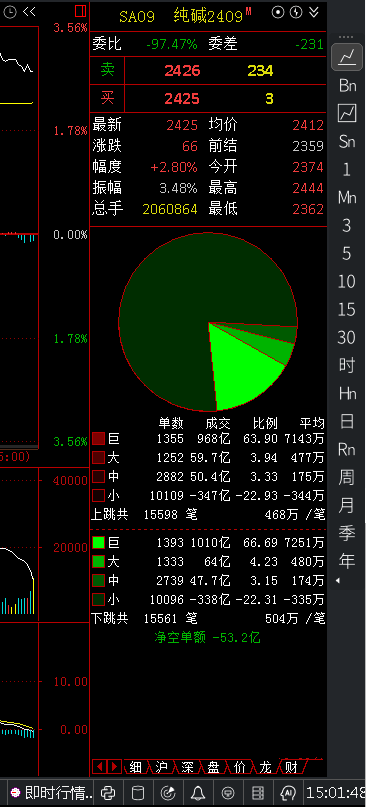Collapse period sidebar with small left triangle
366x807 pixels.
tap(338, 581)
